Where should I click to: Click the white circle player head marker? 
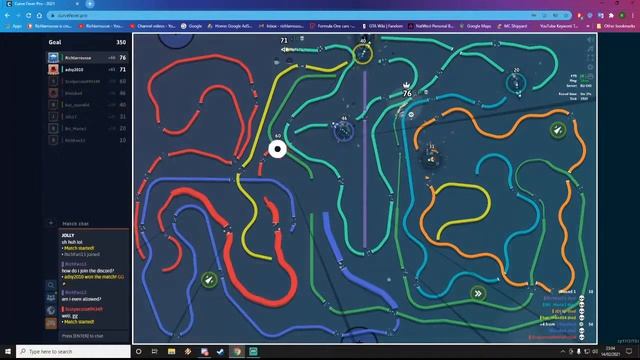click(x=278, y=149)
